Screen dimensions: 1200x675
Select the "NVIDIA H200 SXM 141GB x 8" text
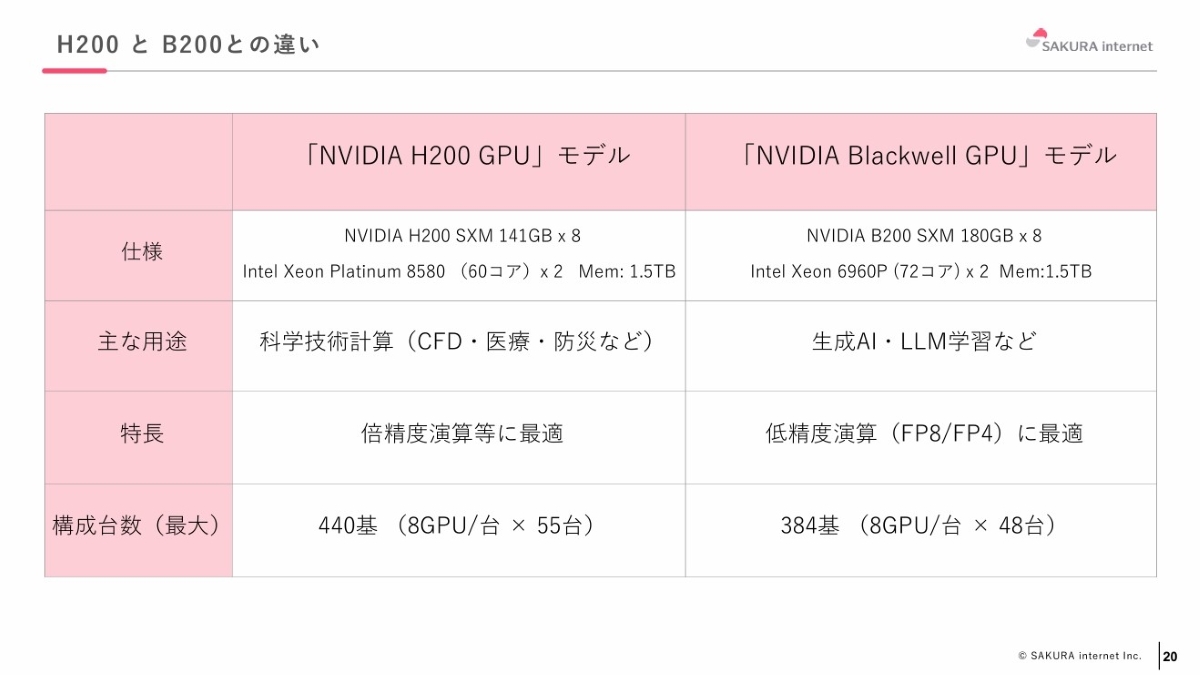click(462, 236)
